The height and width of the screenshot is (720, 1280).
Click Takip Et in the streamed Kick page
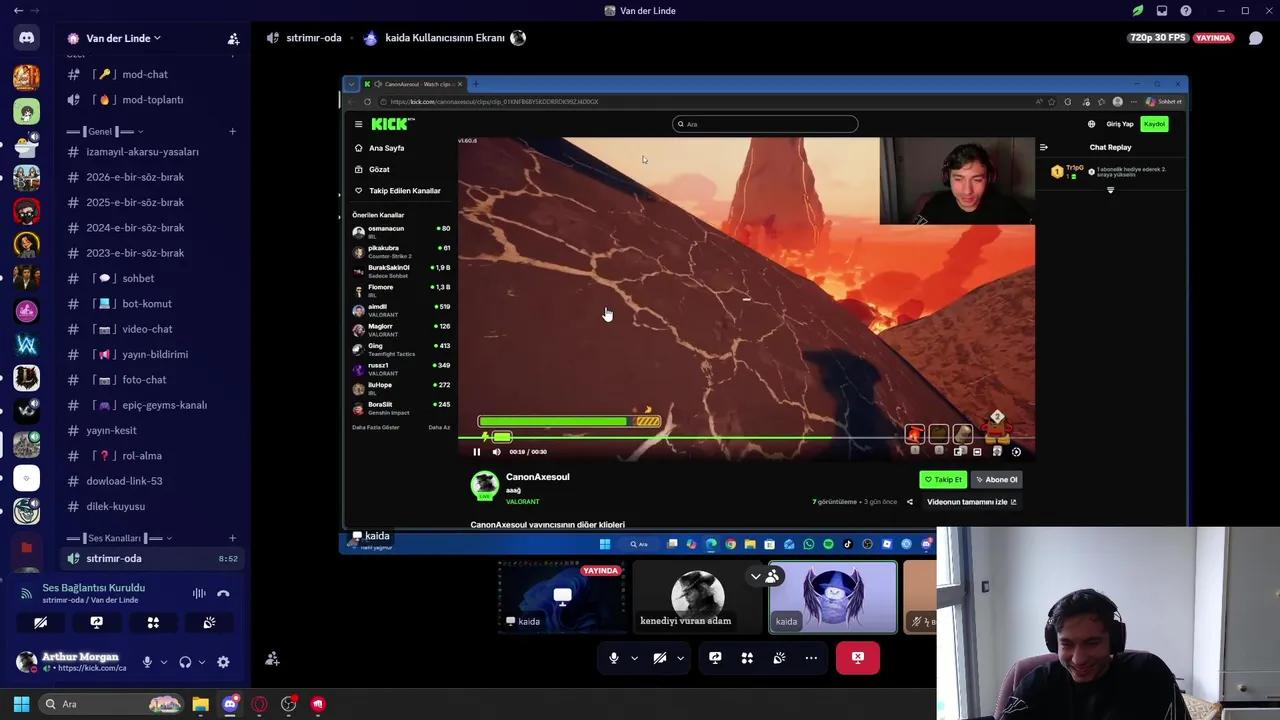(943, 480)
